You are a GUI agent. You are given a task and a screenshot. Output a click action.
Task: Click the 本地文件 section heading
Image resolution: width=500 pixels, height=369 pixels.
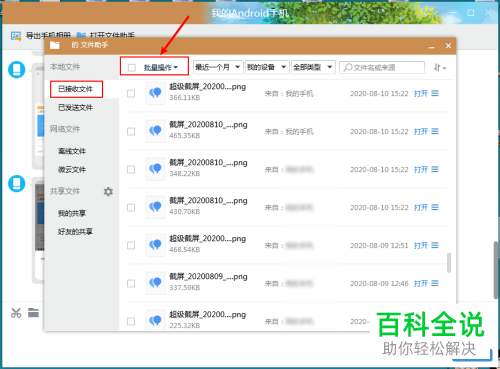[x=65, y=67]
